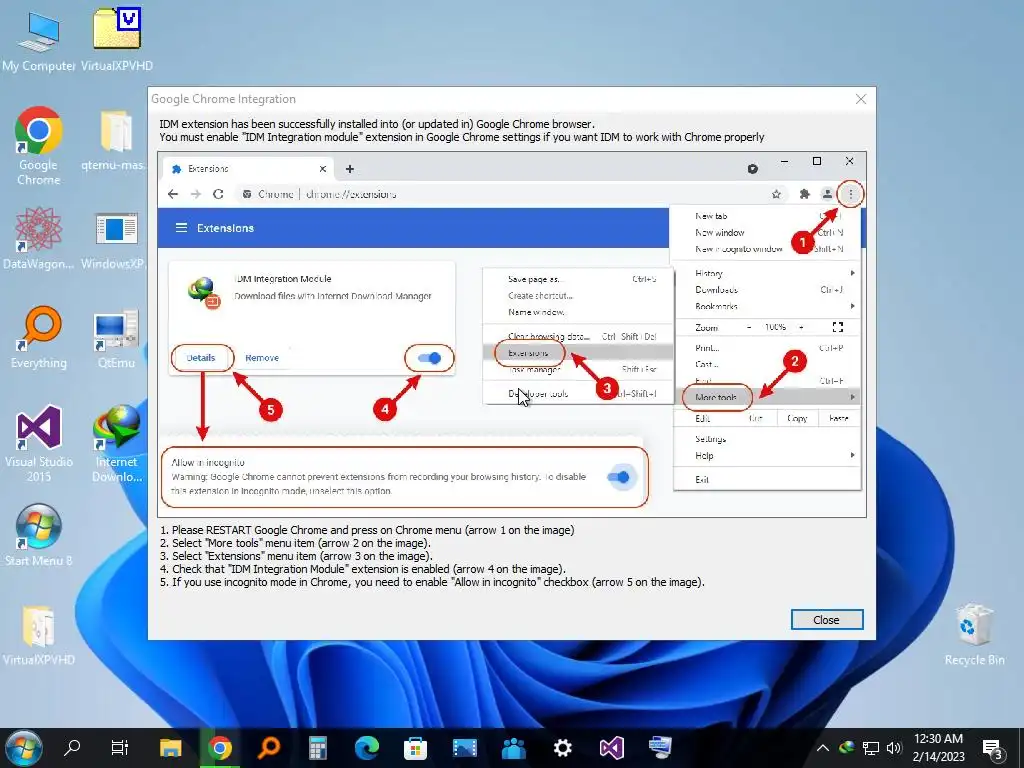Click the Close button in the IDM dialog
This screenshot has height=768, width=1024.
point(827,620)
